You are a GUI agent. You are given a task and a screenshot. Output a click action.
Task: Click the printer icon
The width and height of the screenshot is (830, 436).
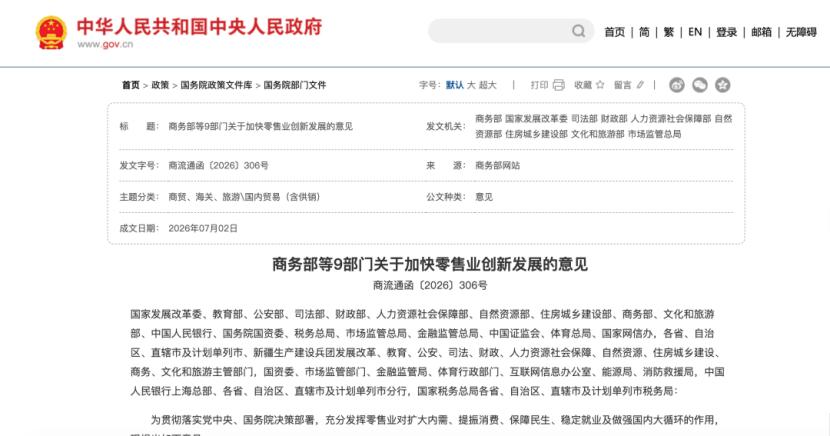[558, 85]
